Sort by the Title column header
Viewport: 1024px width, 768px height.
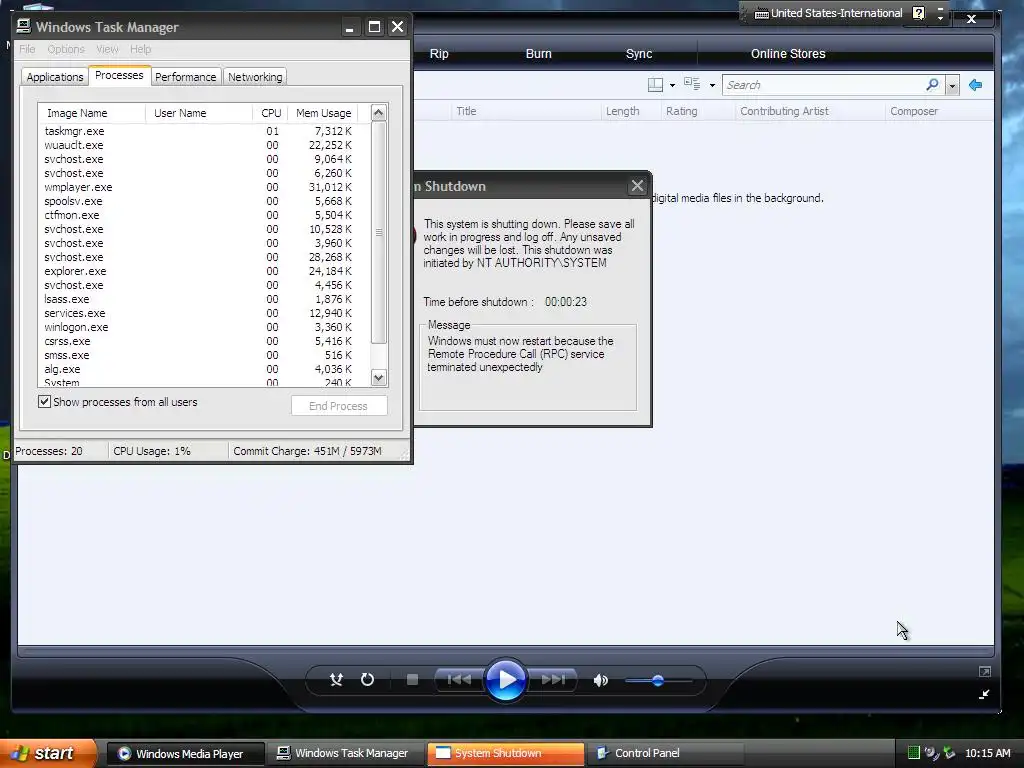[526, 111]
